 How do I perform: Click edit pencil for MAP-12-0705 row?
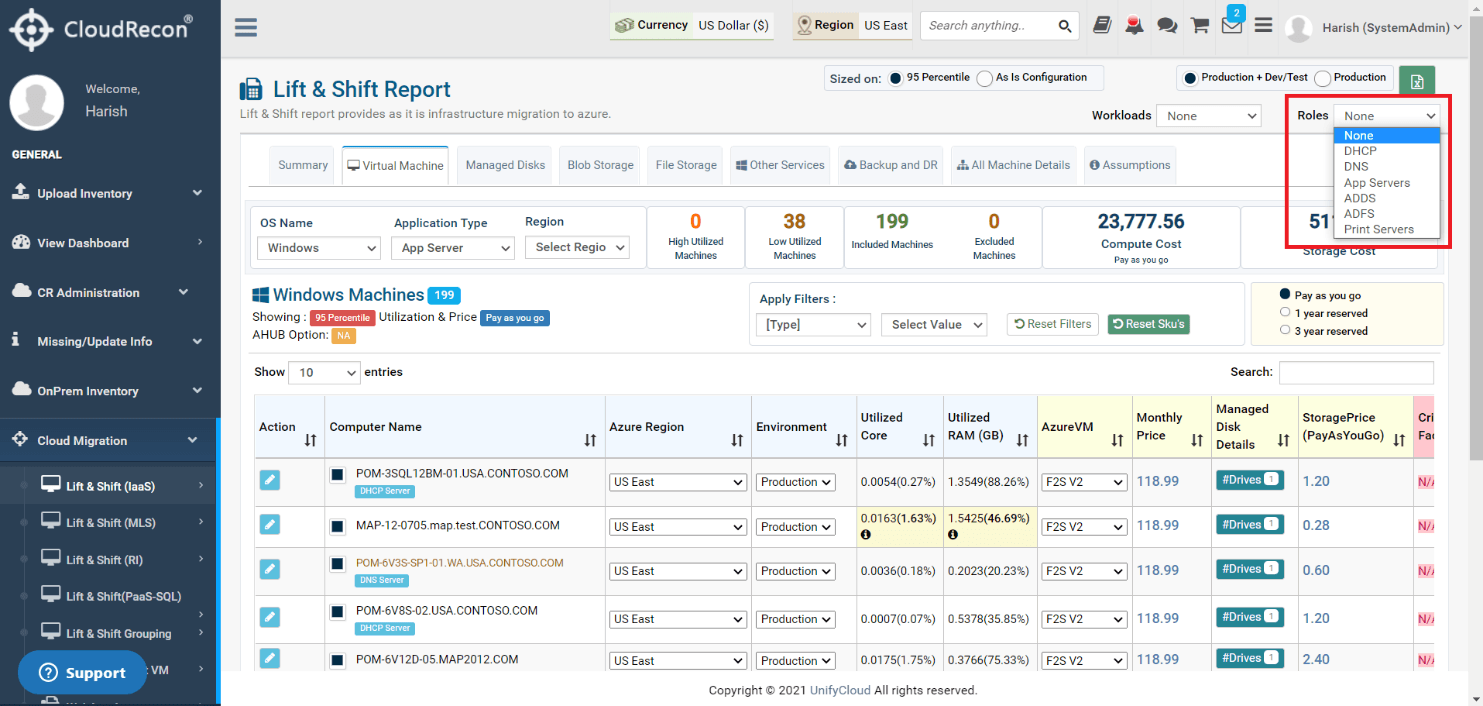coord(270,525)
